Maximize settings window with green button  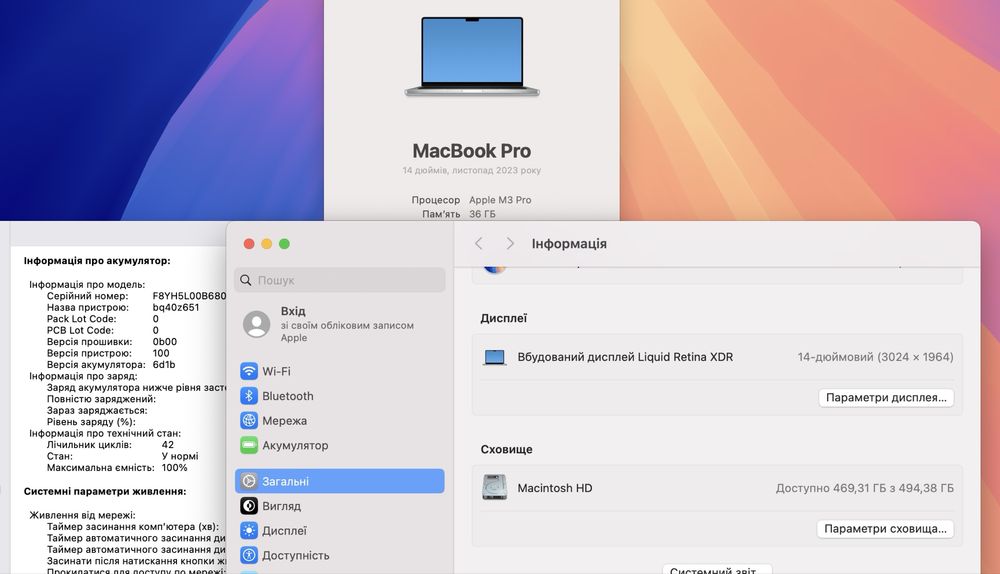point(284,244)
